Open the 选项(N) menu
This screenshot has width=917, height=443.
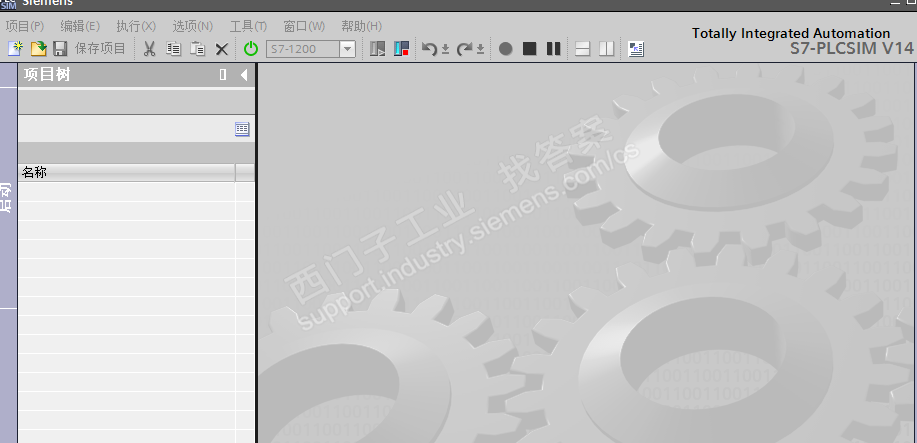[x=192, y=26]
